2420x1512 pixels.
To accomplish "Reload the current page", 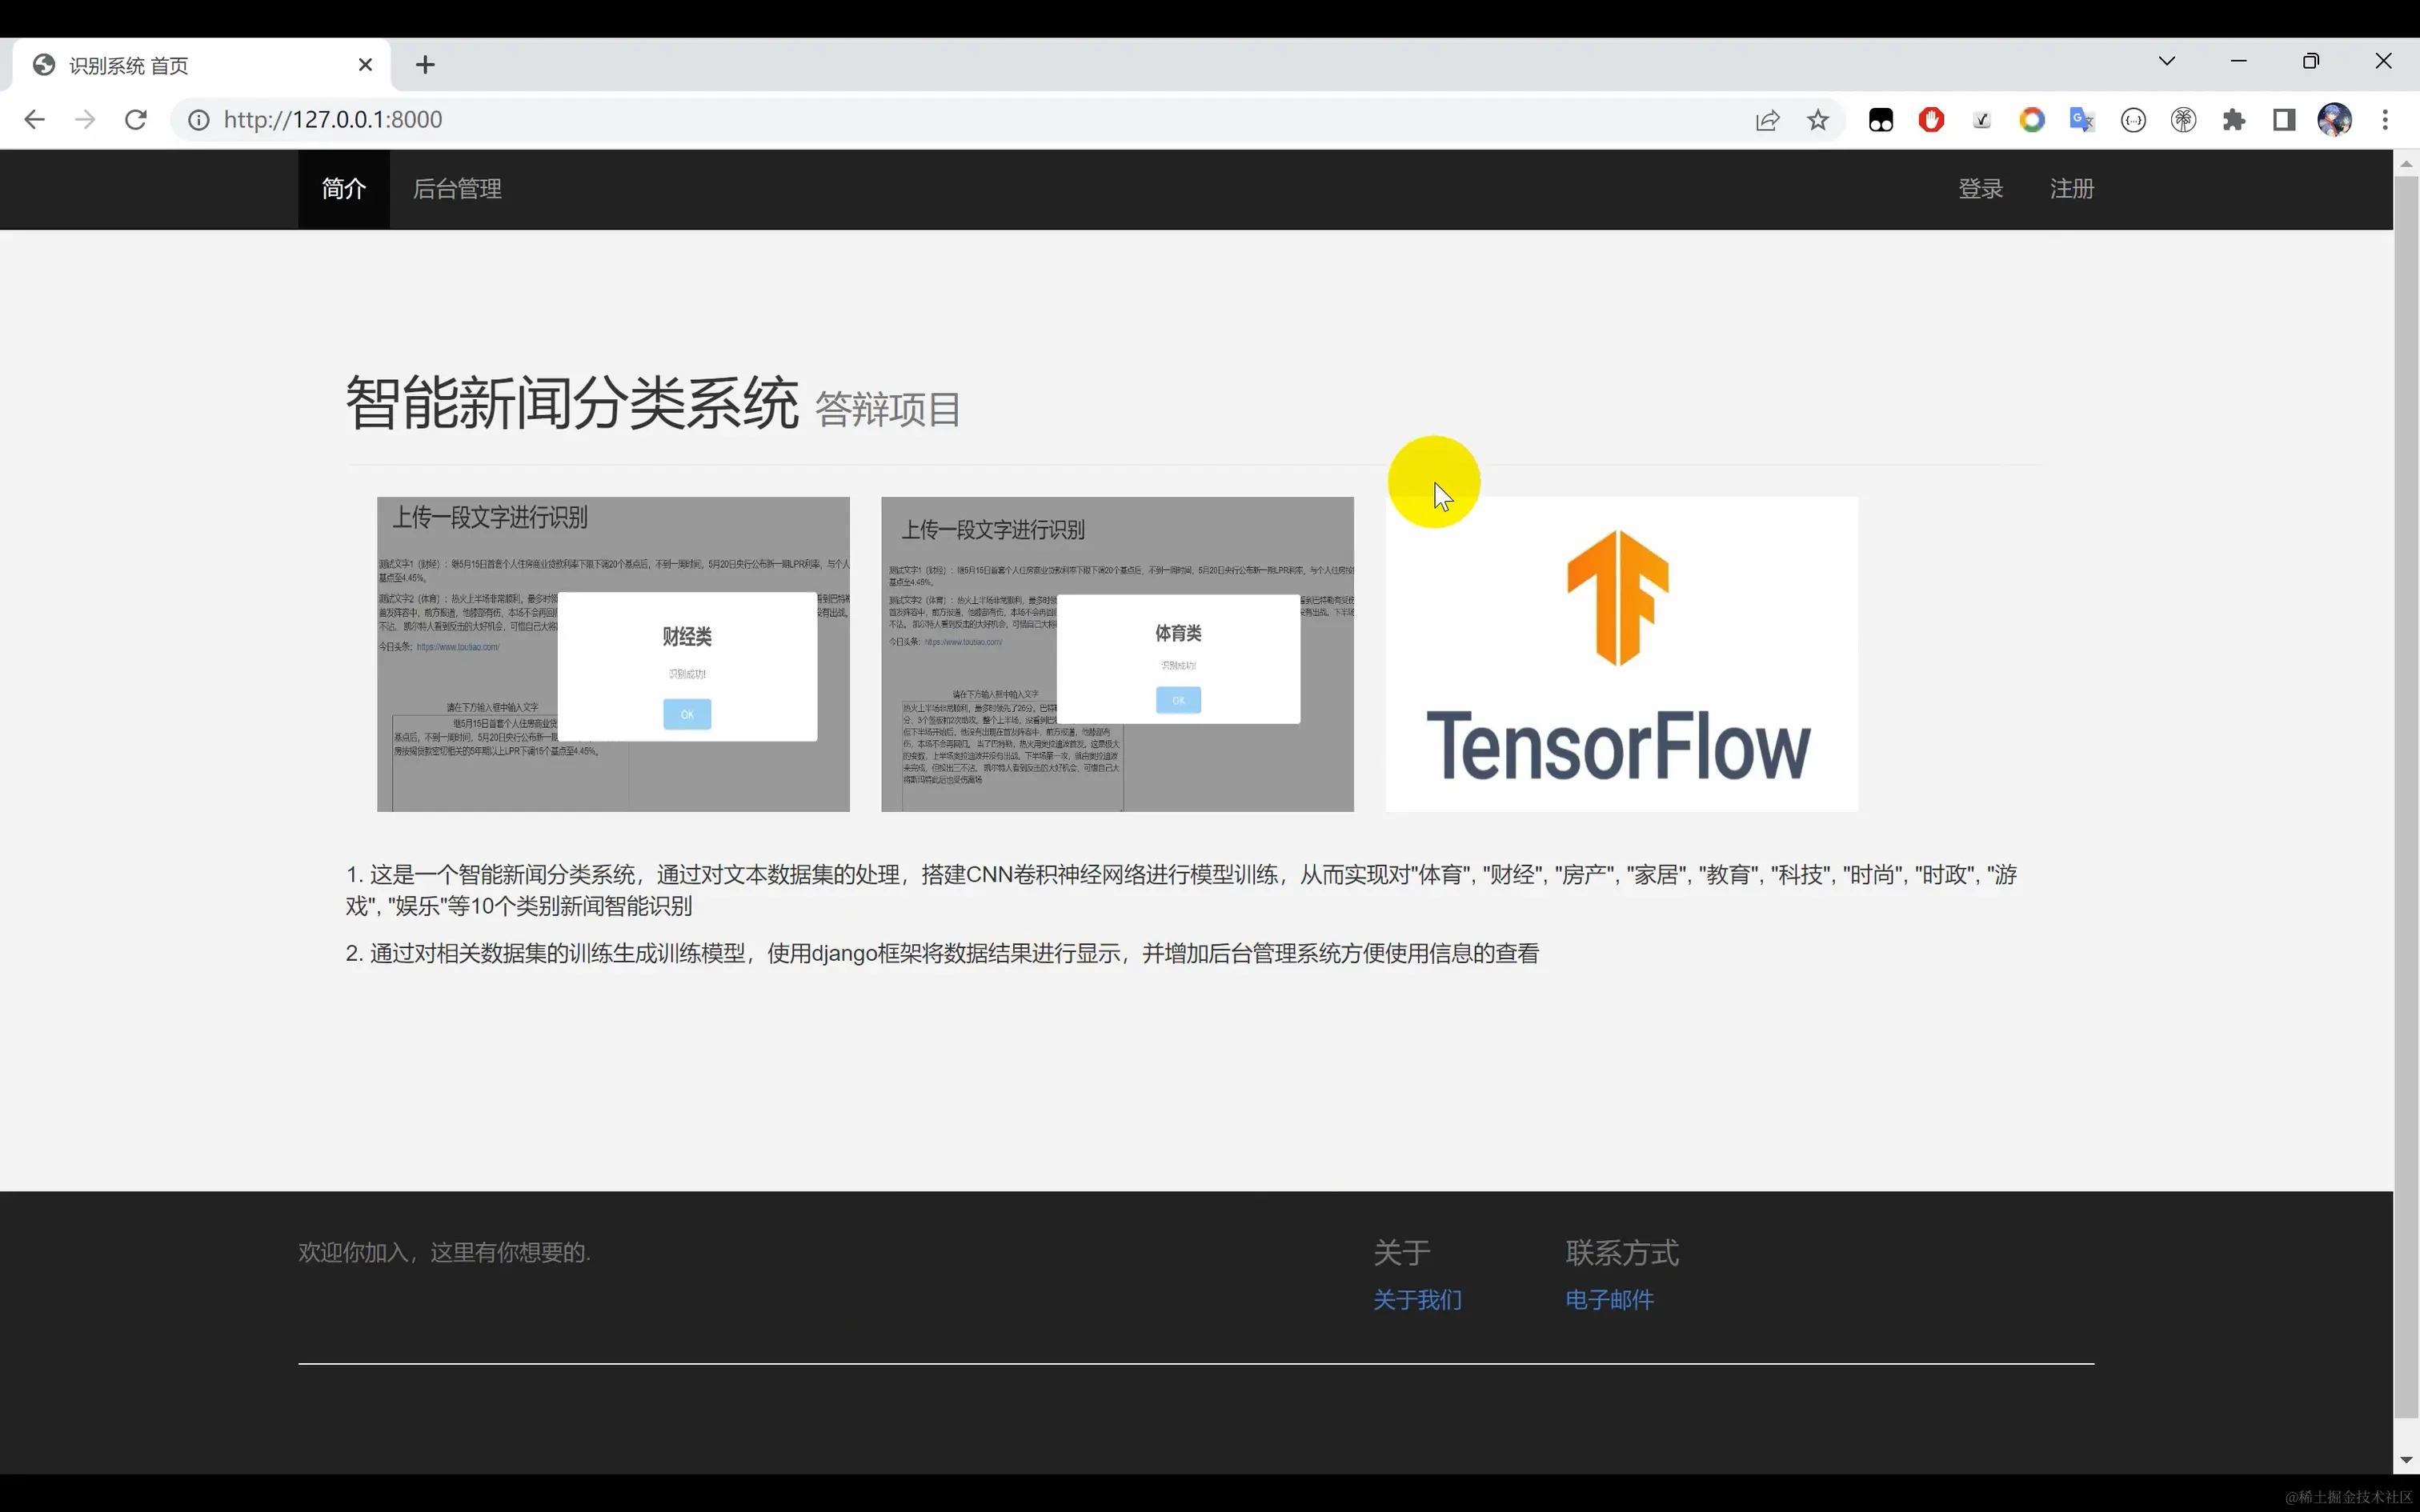I will pos(136,120).
